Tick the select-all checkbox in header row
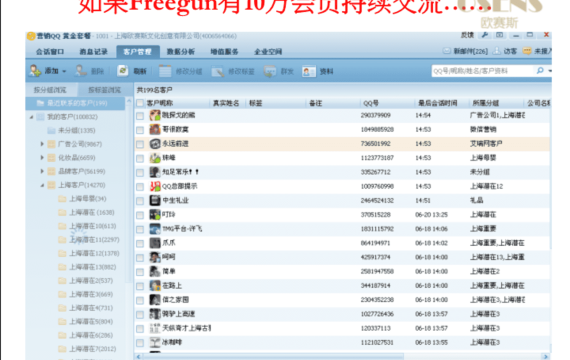The width and height of the screenshot is (570, 360). click(140, 103)
